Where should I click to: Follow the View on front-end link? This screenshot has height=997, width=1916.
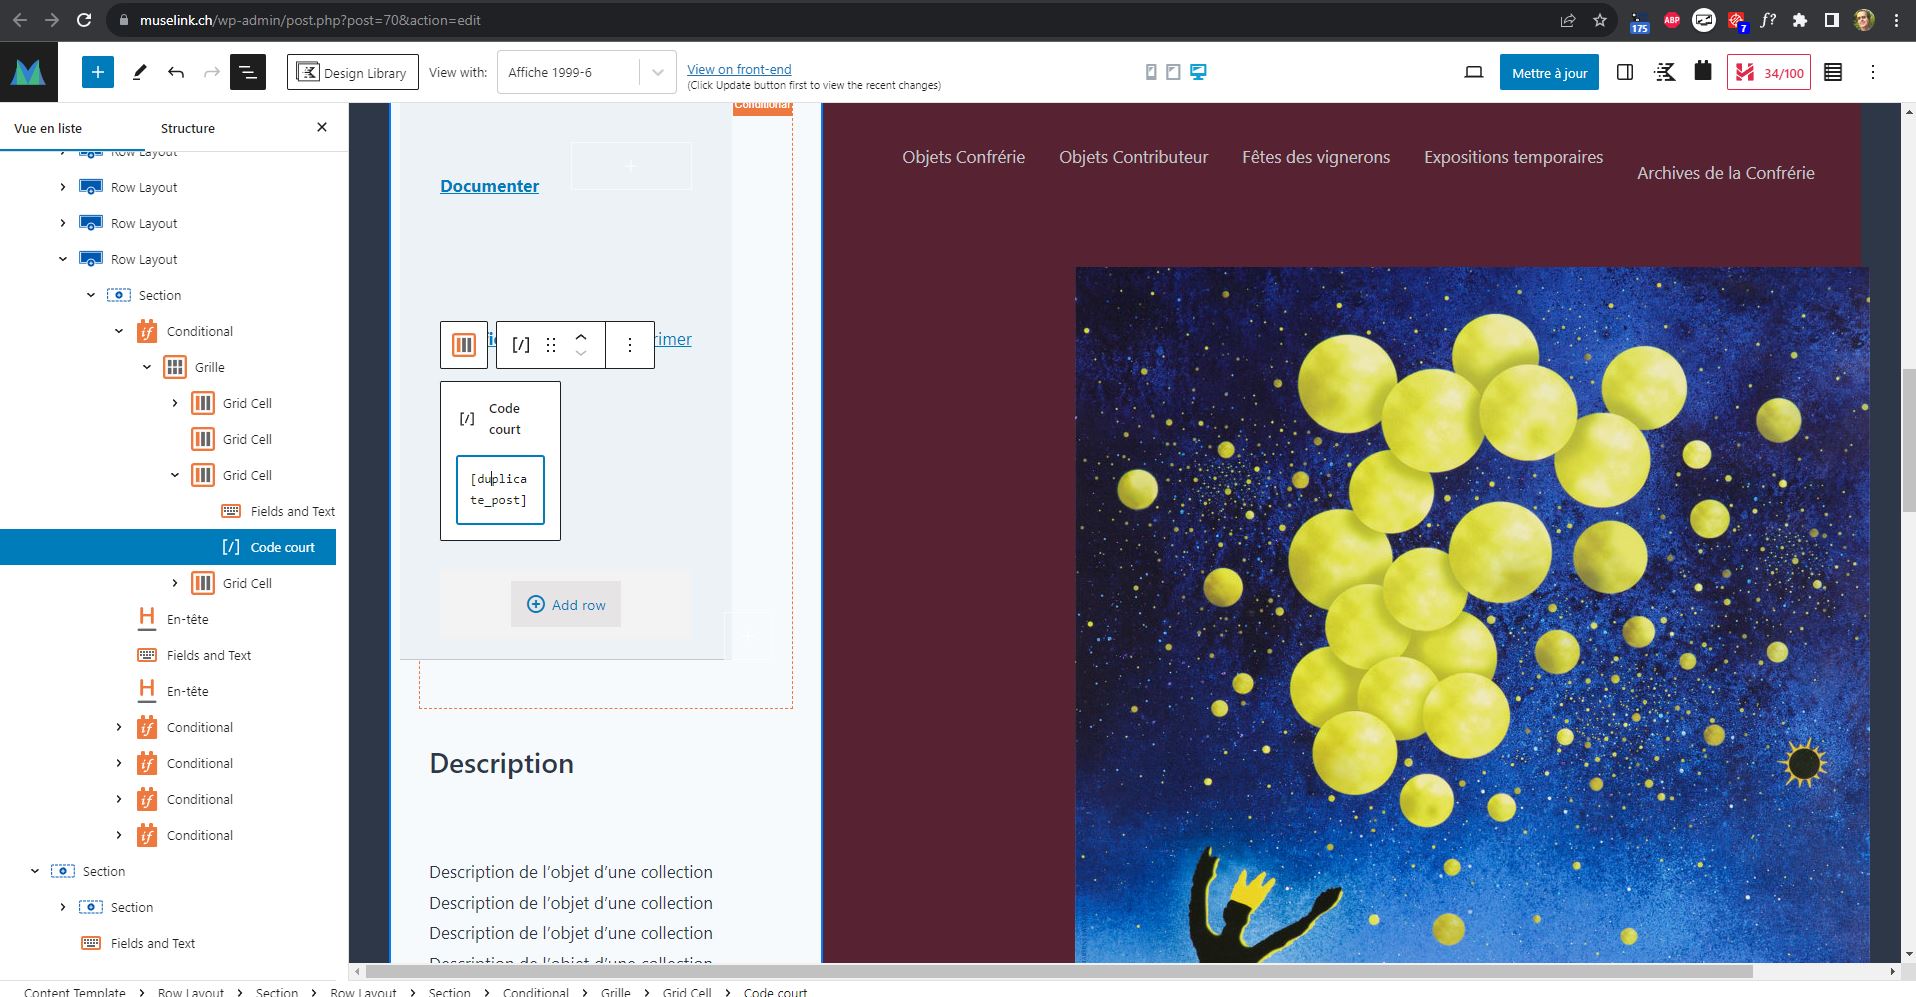pyautogui.click(x=739, y=69)
